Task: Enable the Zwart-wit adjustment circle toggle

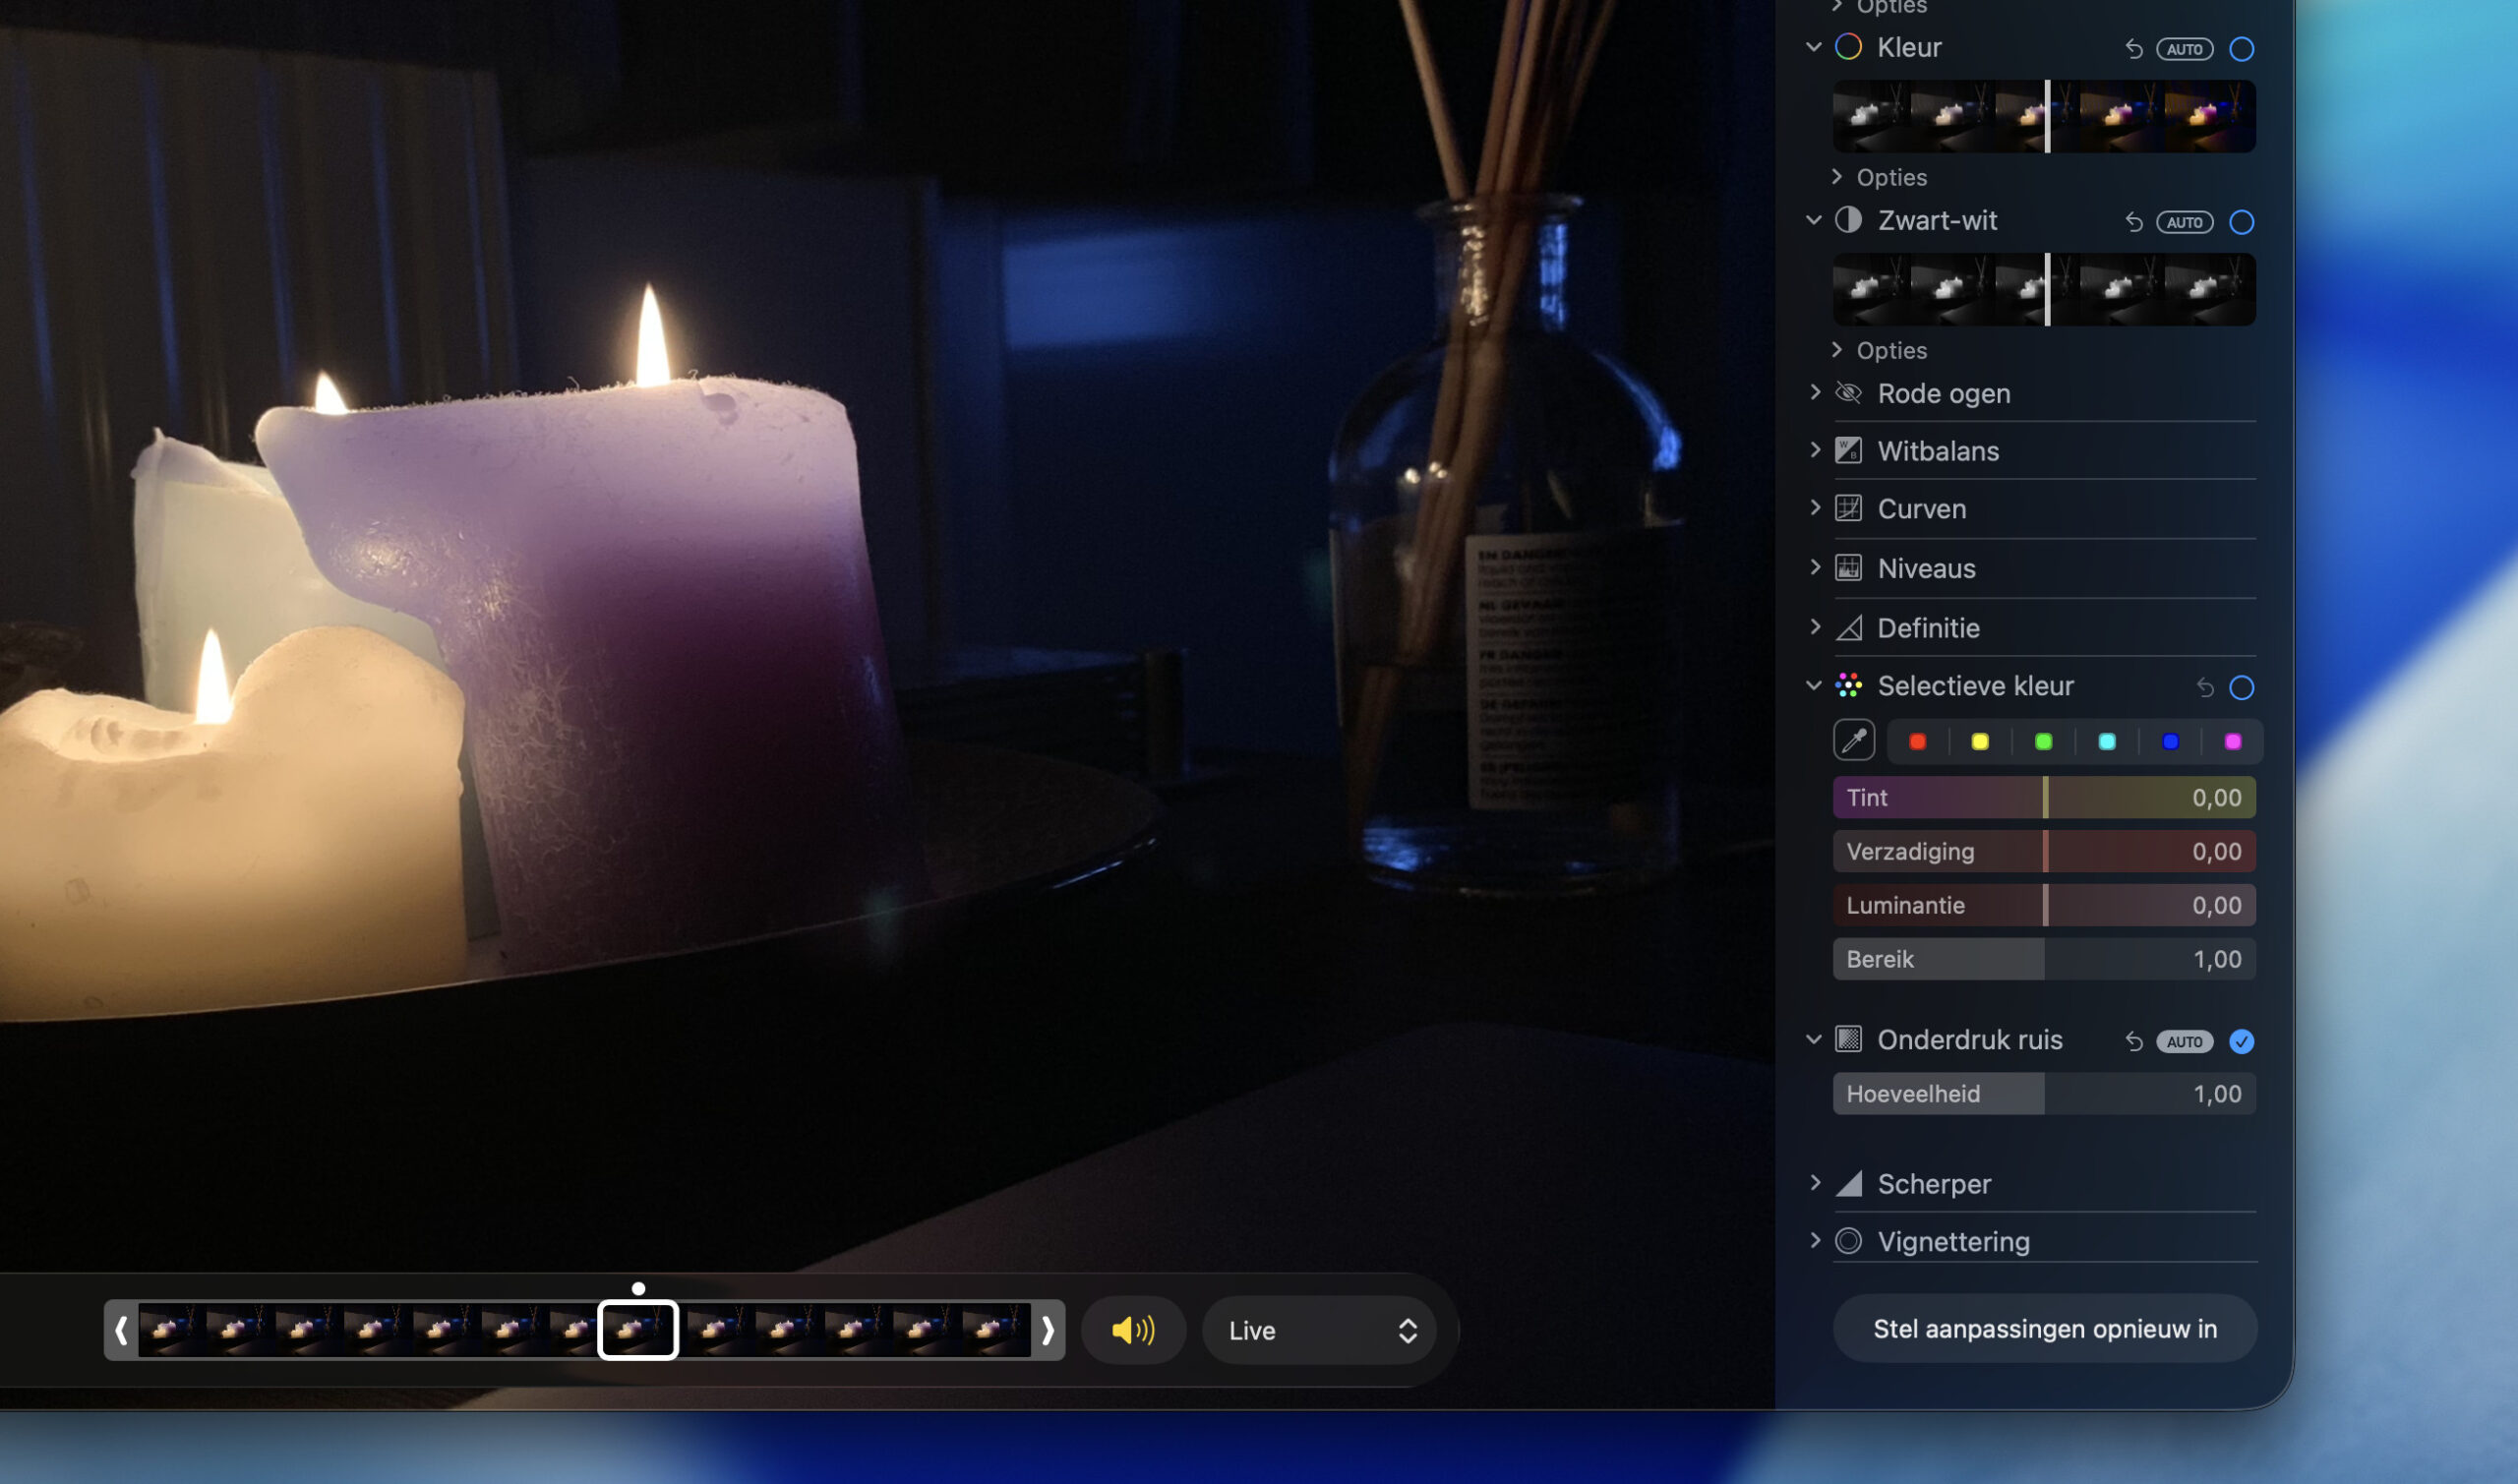Action: click(x=2241, y=222)
